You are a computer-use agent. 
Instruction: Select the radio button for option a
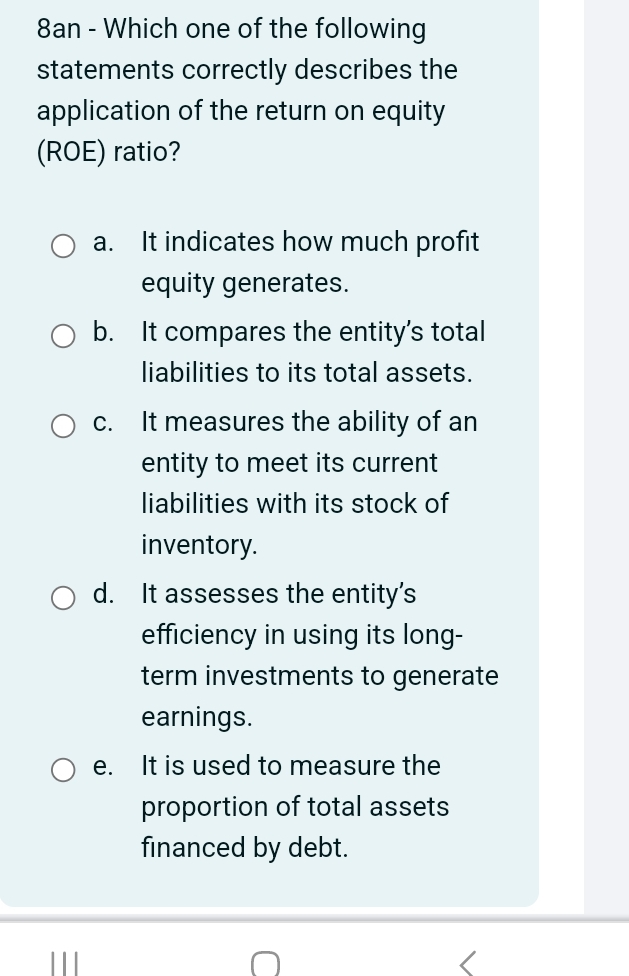[x=64, y=246]
